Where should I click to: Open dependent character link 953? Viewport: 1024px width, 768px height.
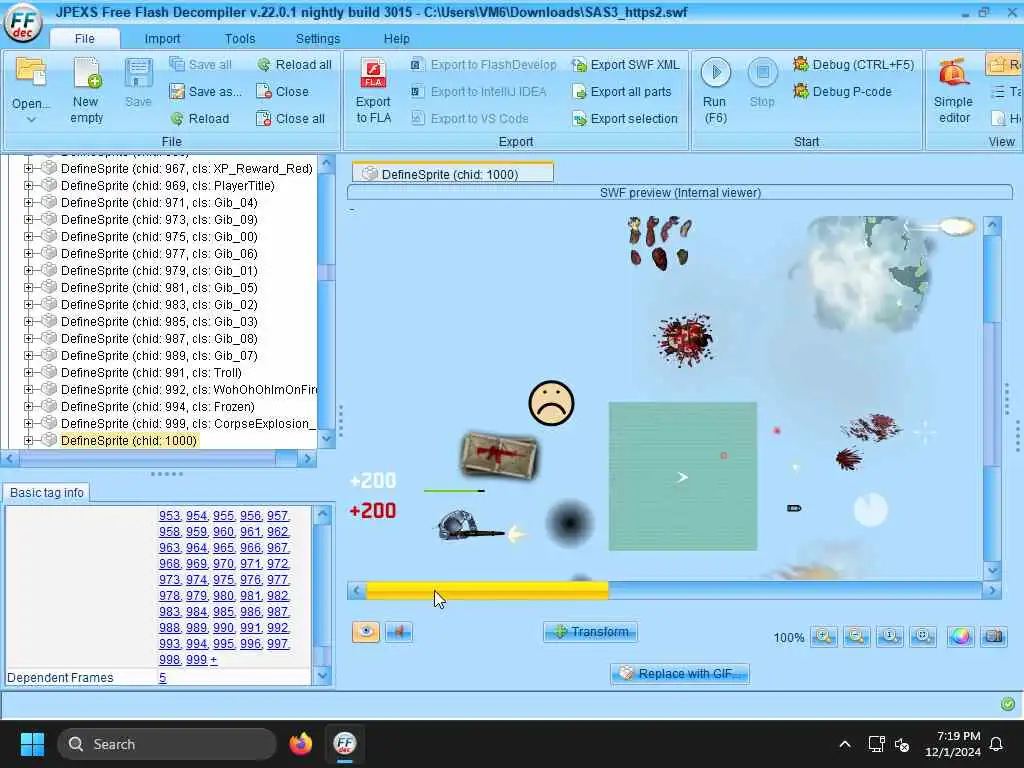pos(169,515)
